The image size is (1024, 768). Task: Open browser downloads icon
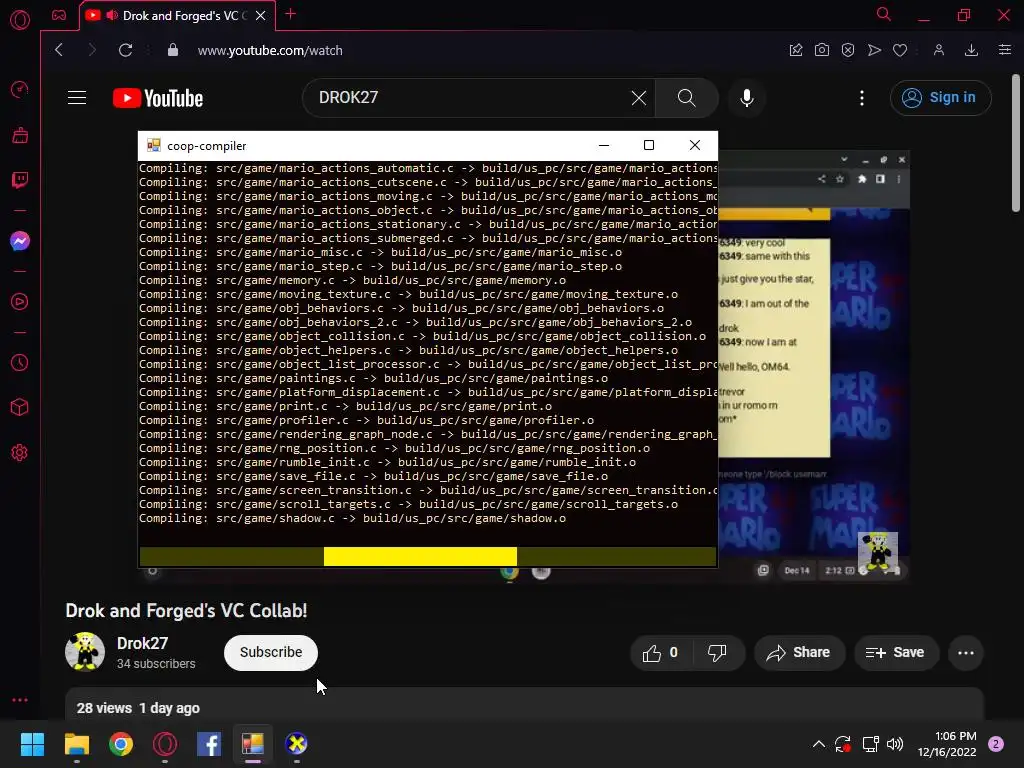971,50
